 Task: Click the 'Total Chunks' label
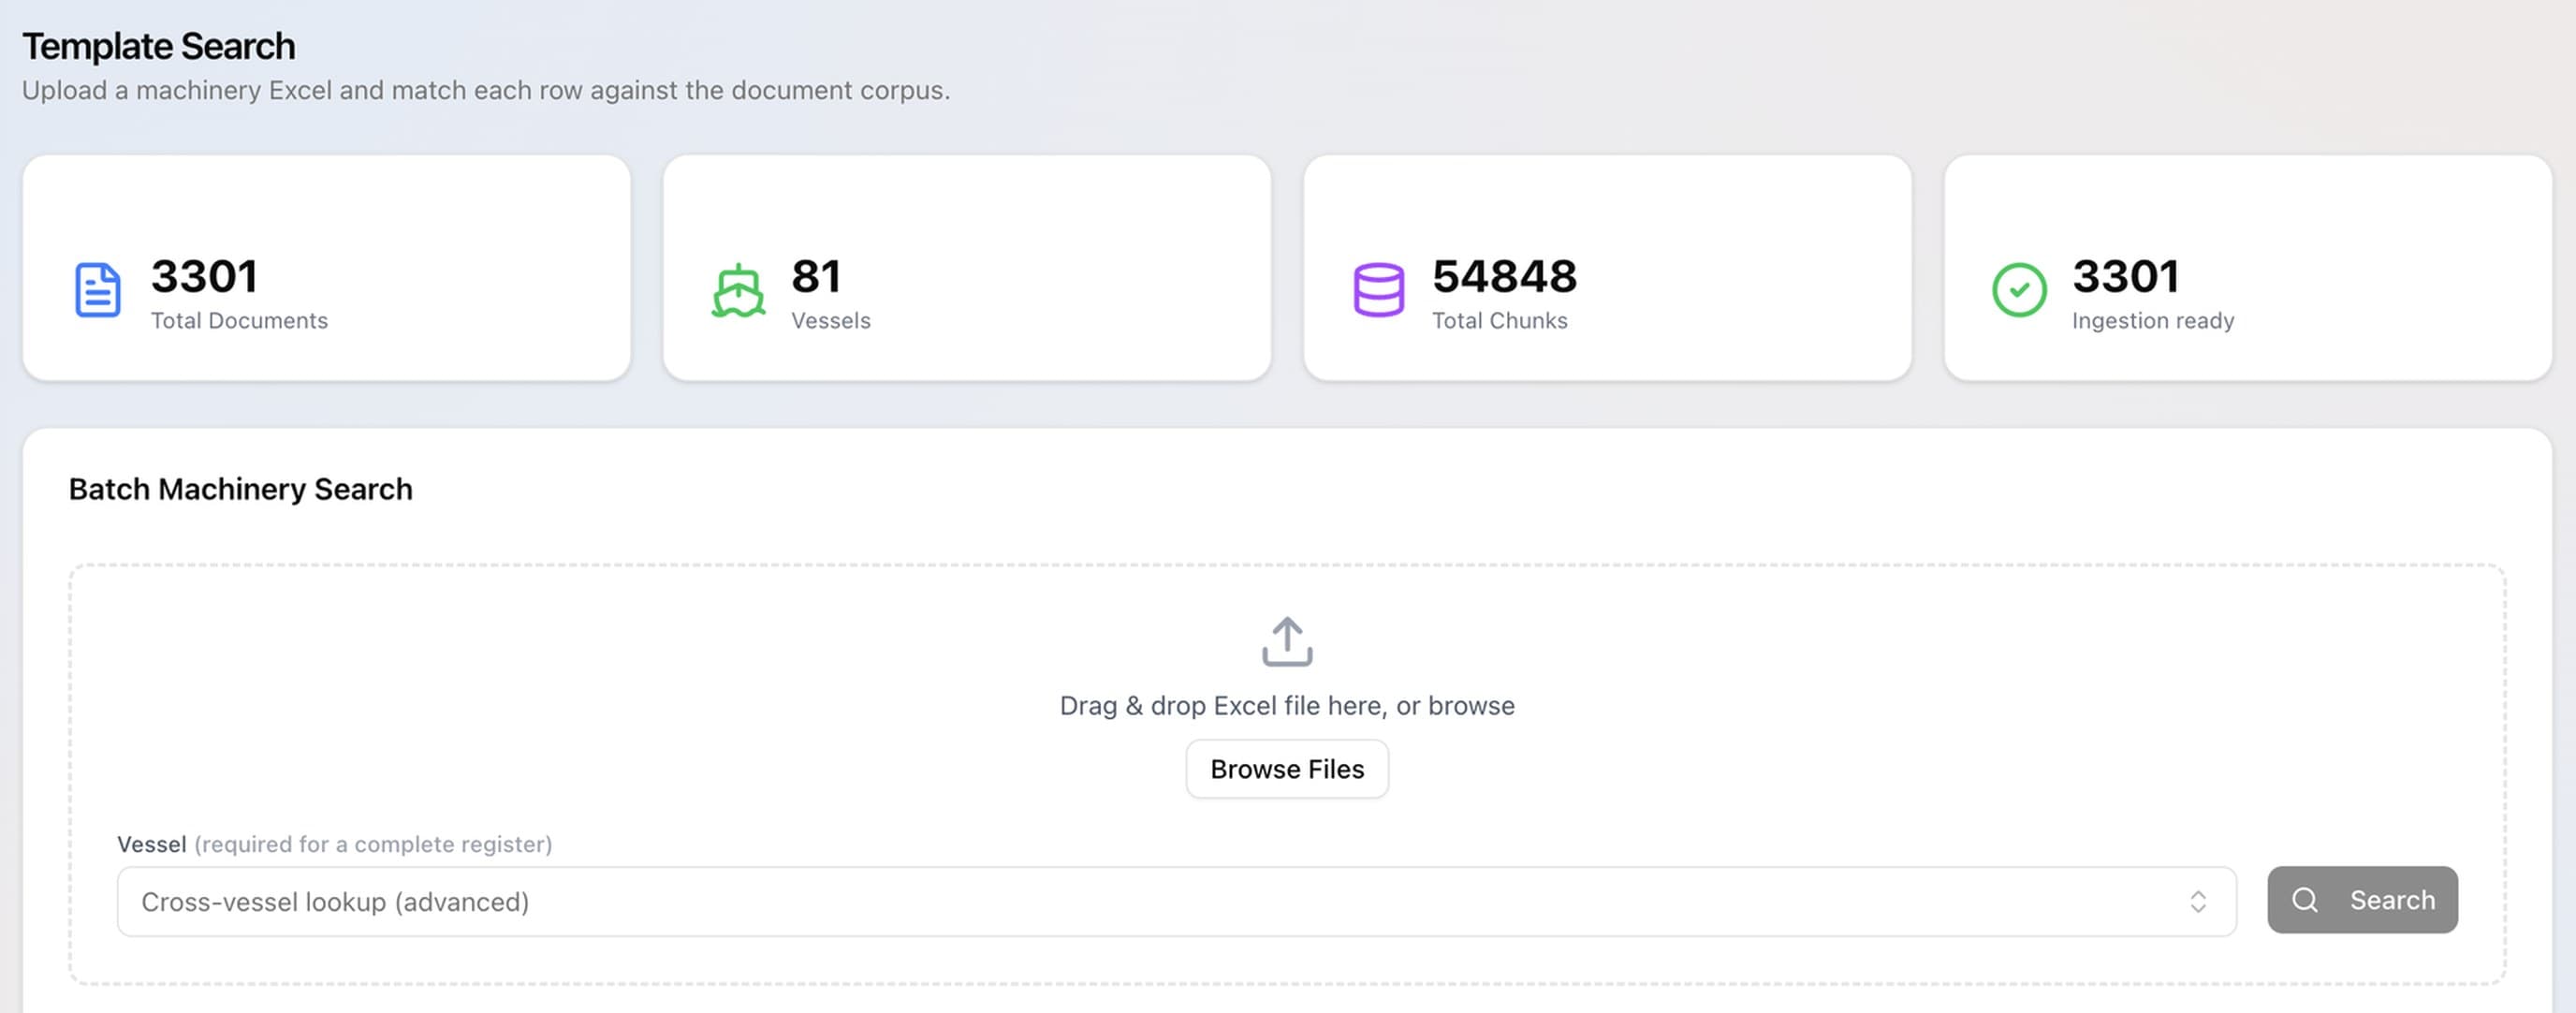point(1499,320)
